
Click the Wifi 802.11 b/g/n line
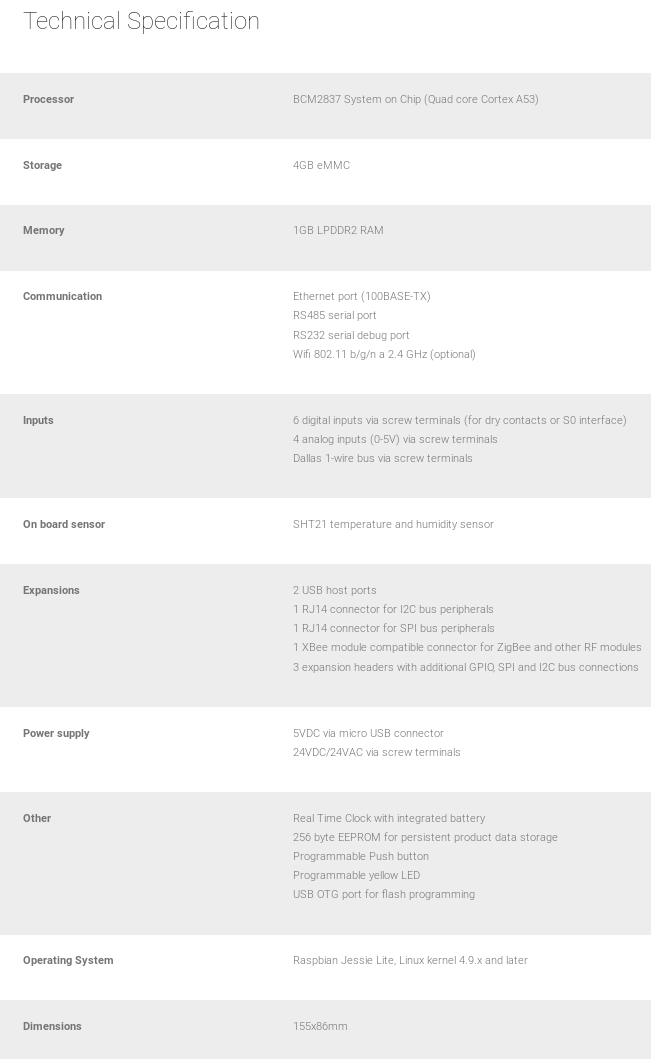384,354
